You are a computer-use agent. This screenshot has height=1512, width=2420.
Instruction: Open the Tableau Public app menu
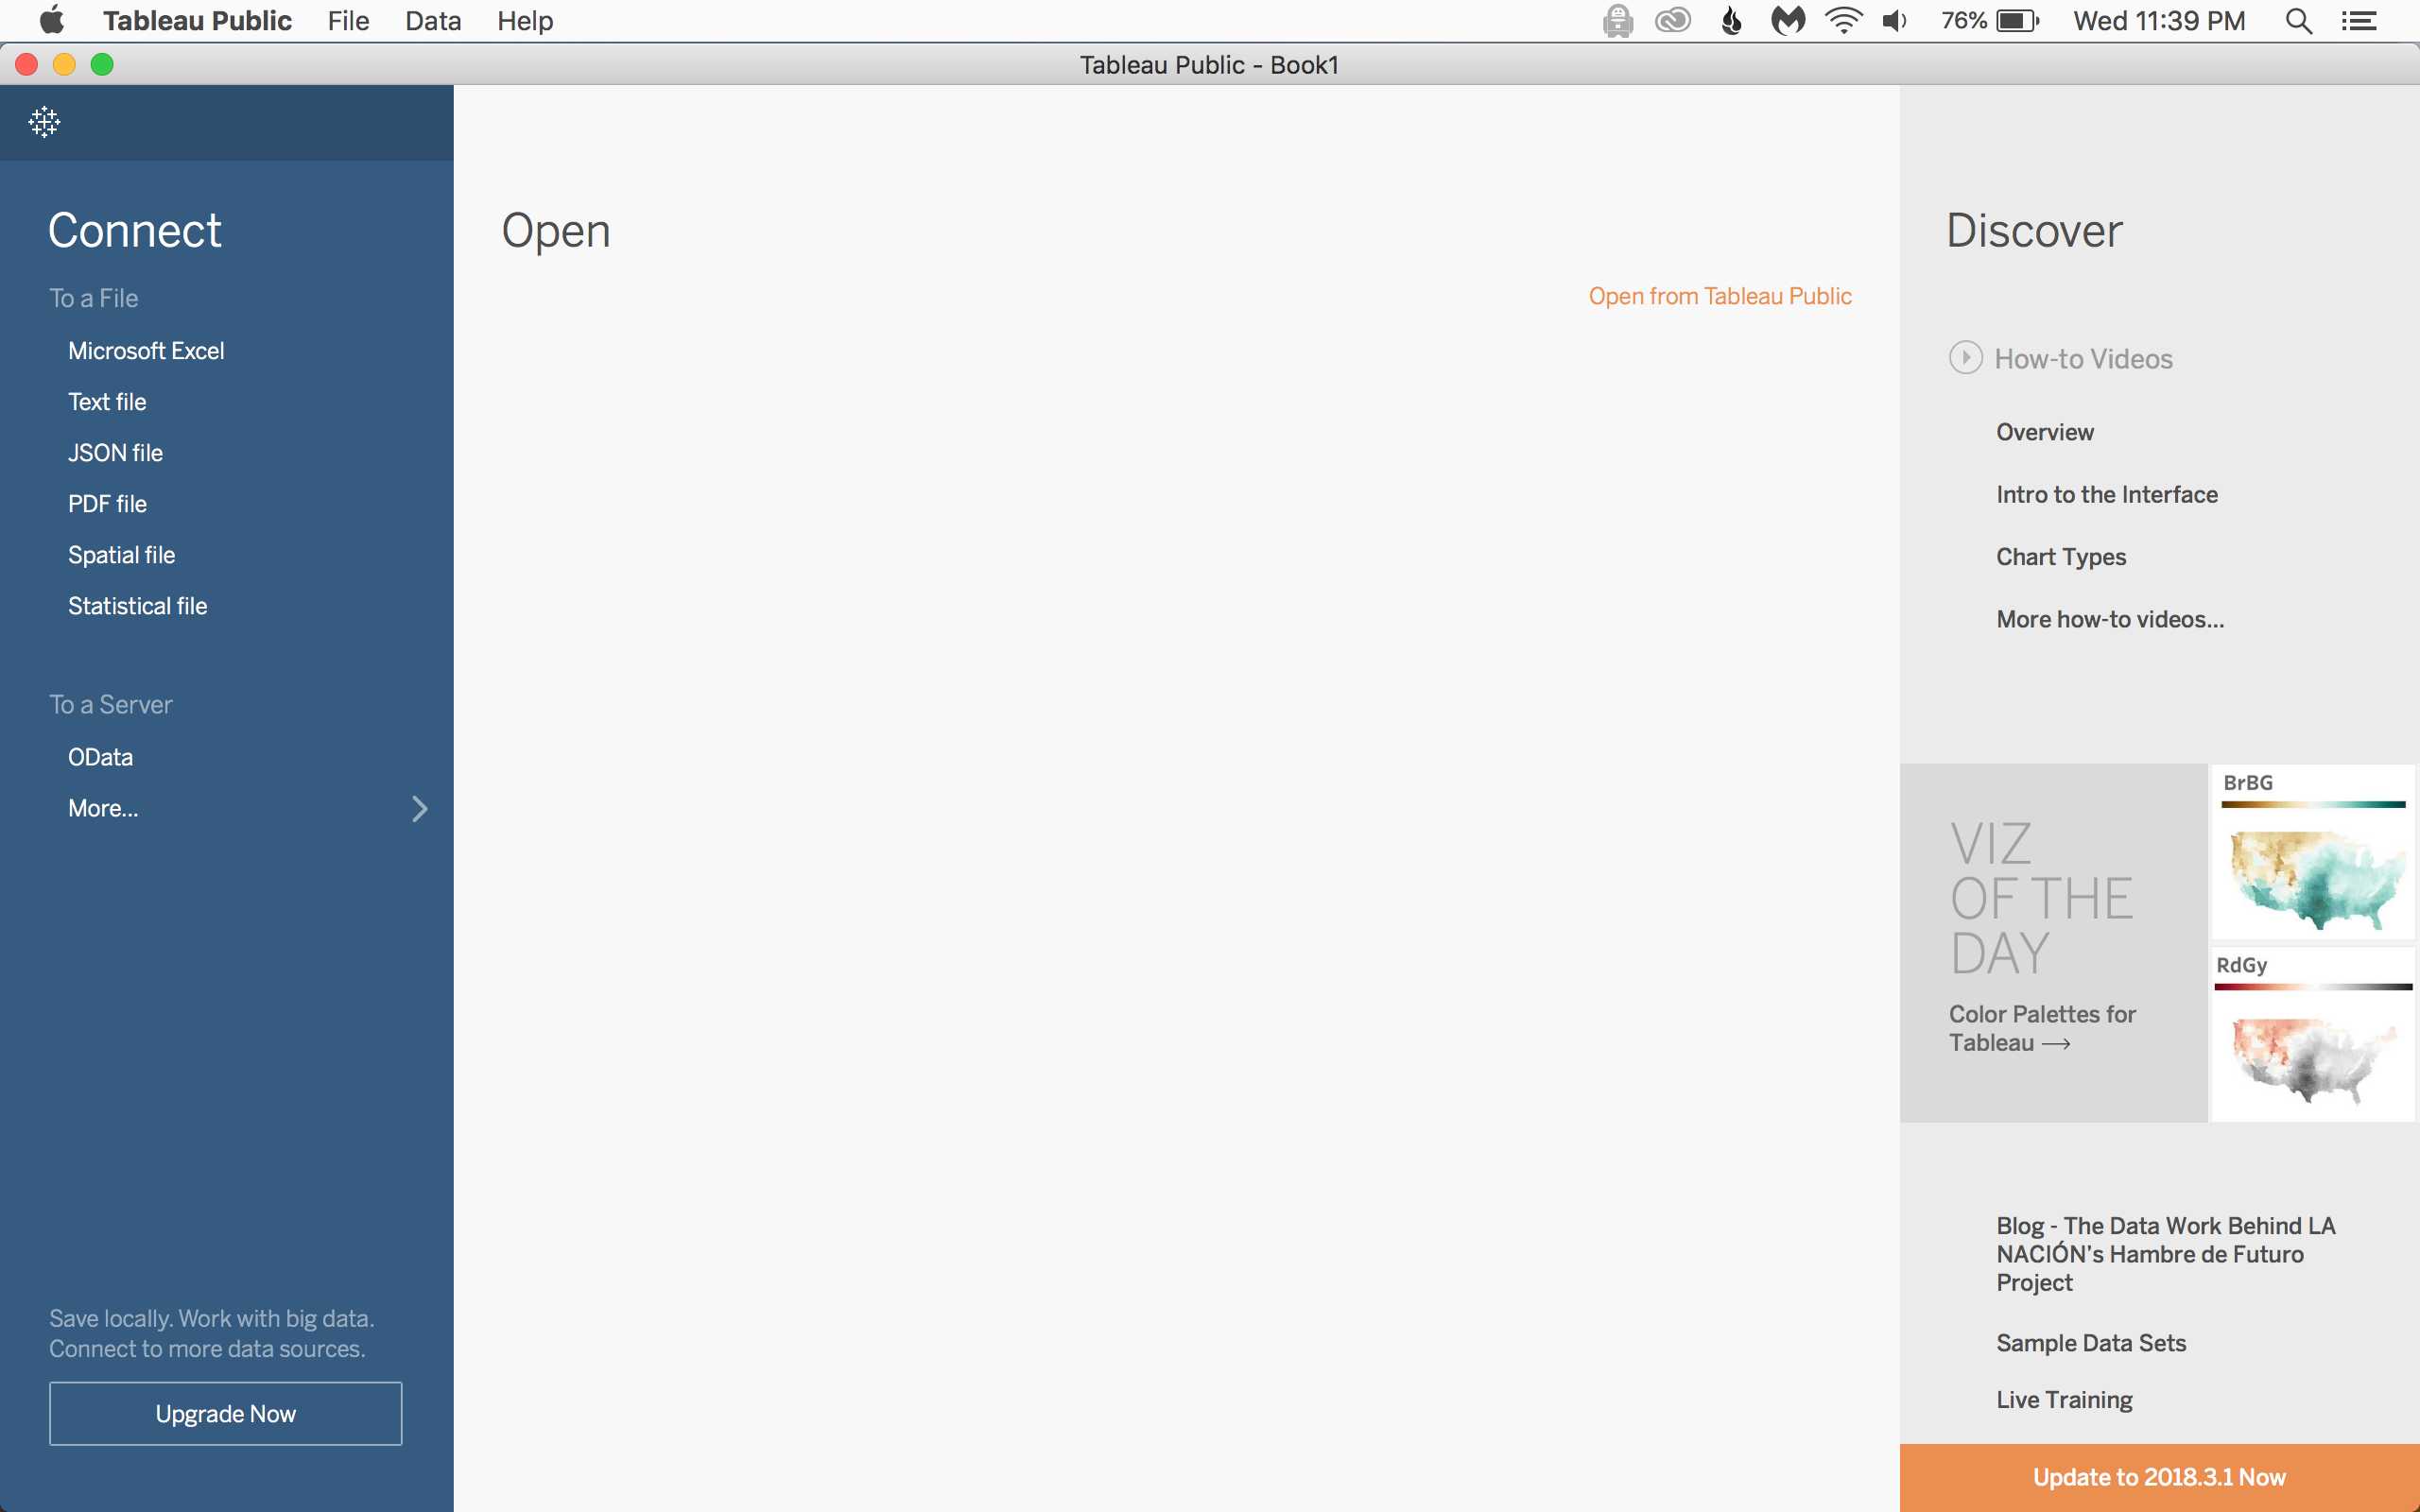(x=197, y=21)
